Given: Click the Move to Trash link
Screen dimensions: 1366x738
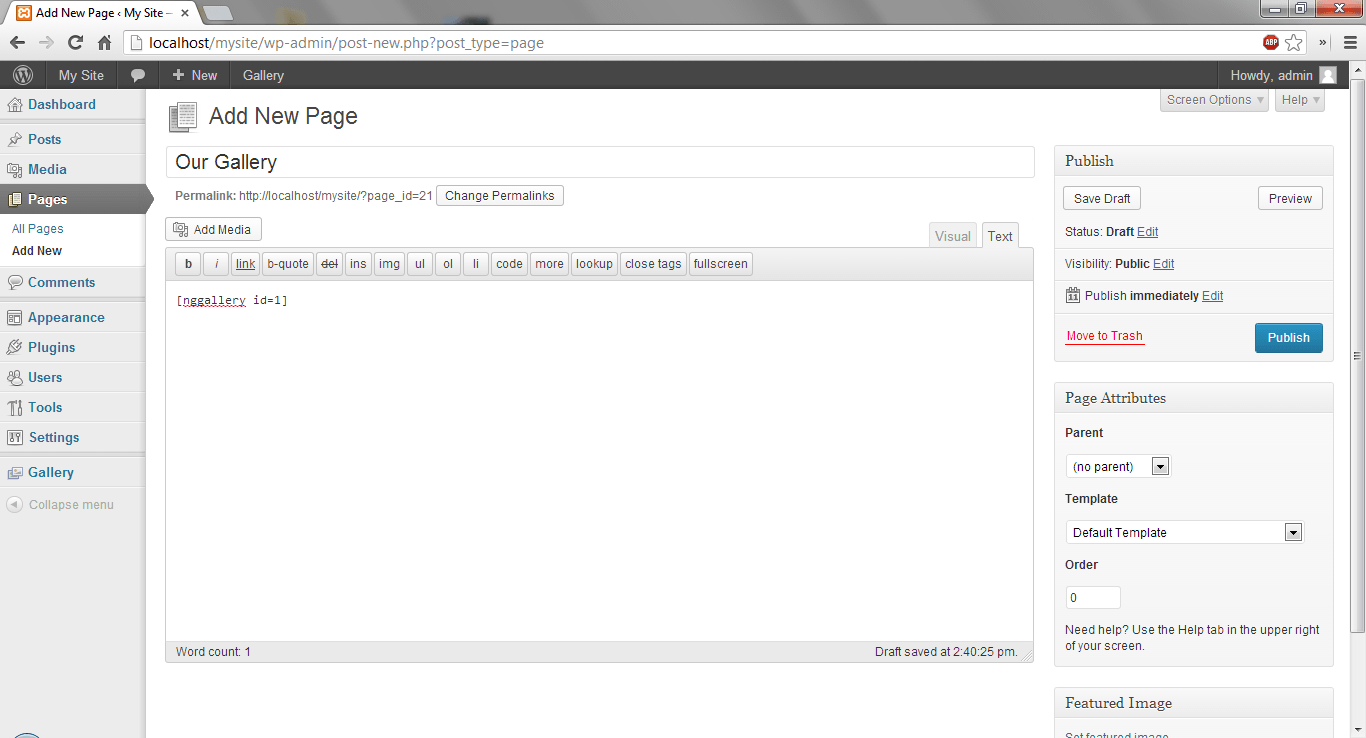Looking at the screenshot, I should tap(1104, 336).
